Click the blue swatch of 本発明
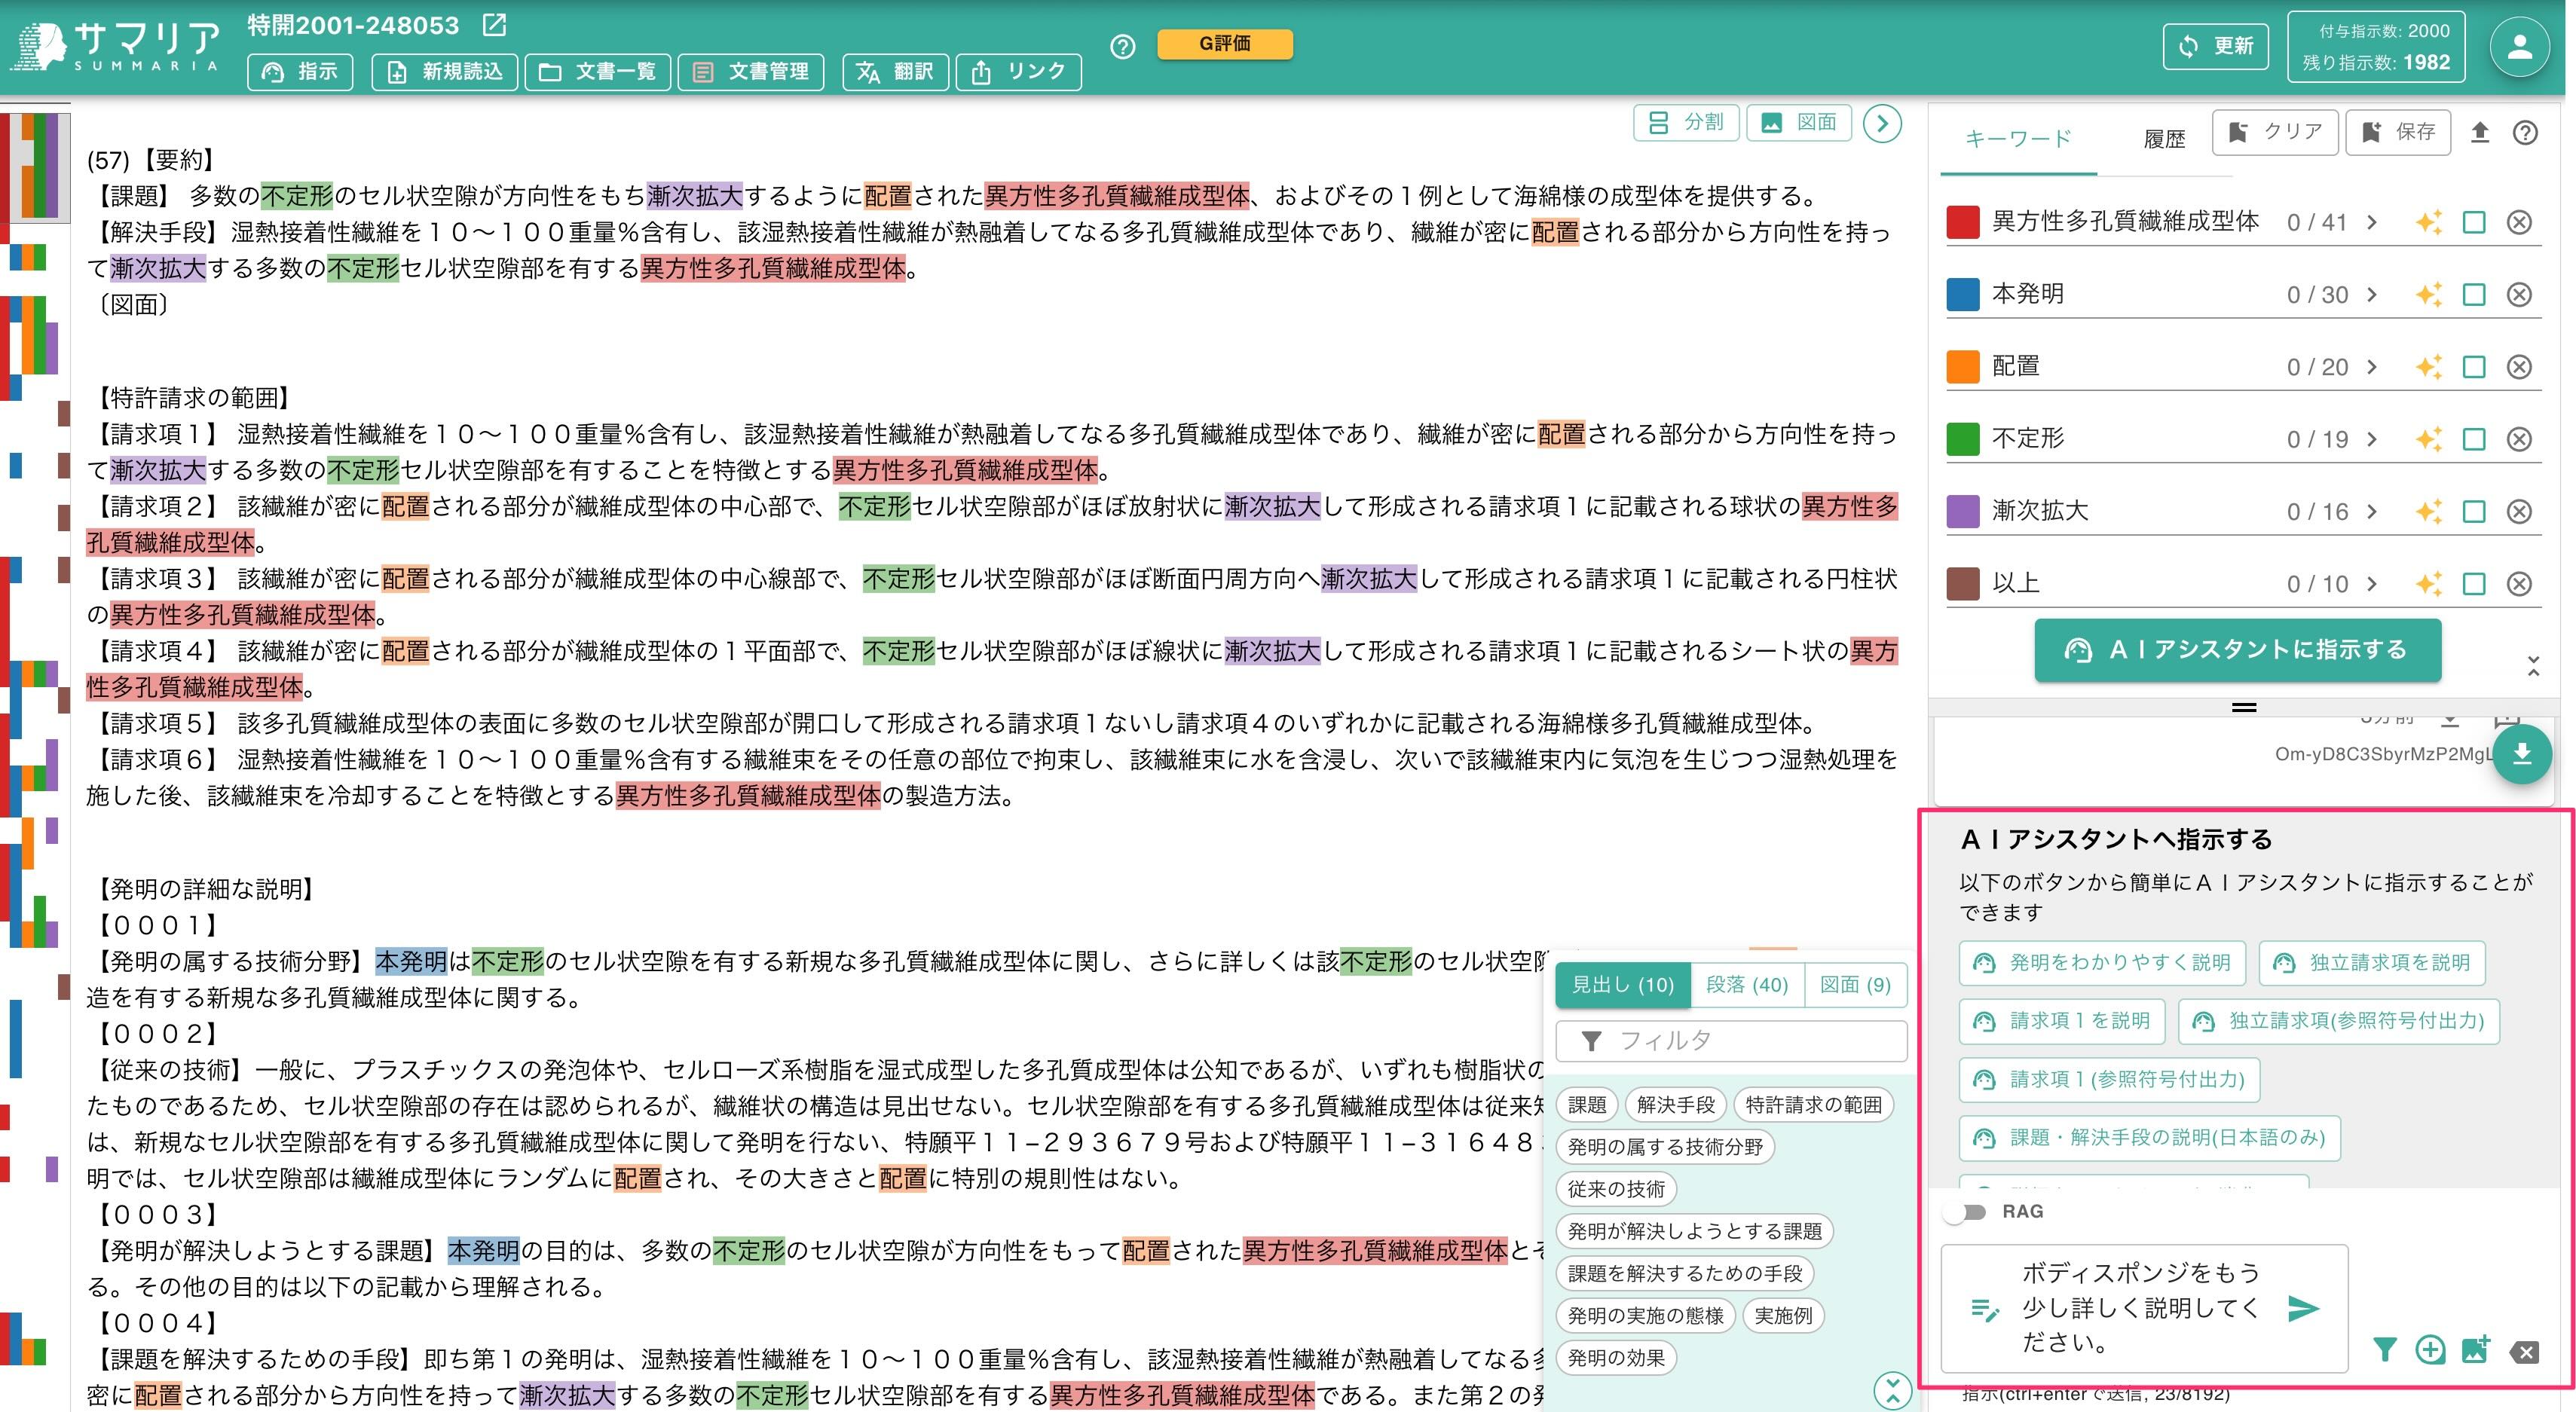Screen dimensions: 2576x1412 [x=1963, y=294]
